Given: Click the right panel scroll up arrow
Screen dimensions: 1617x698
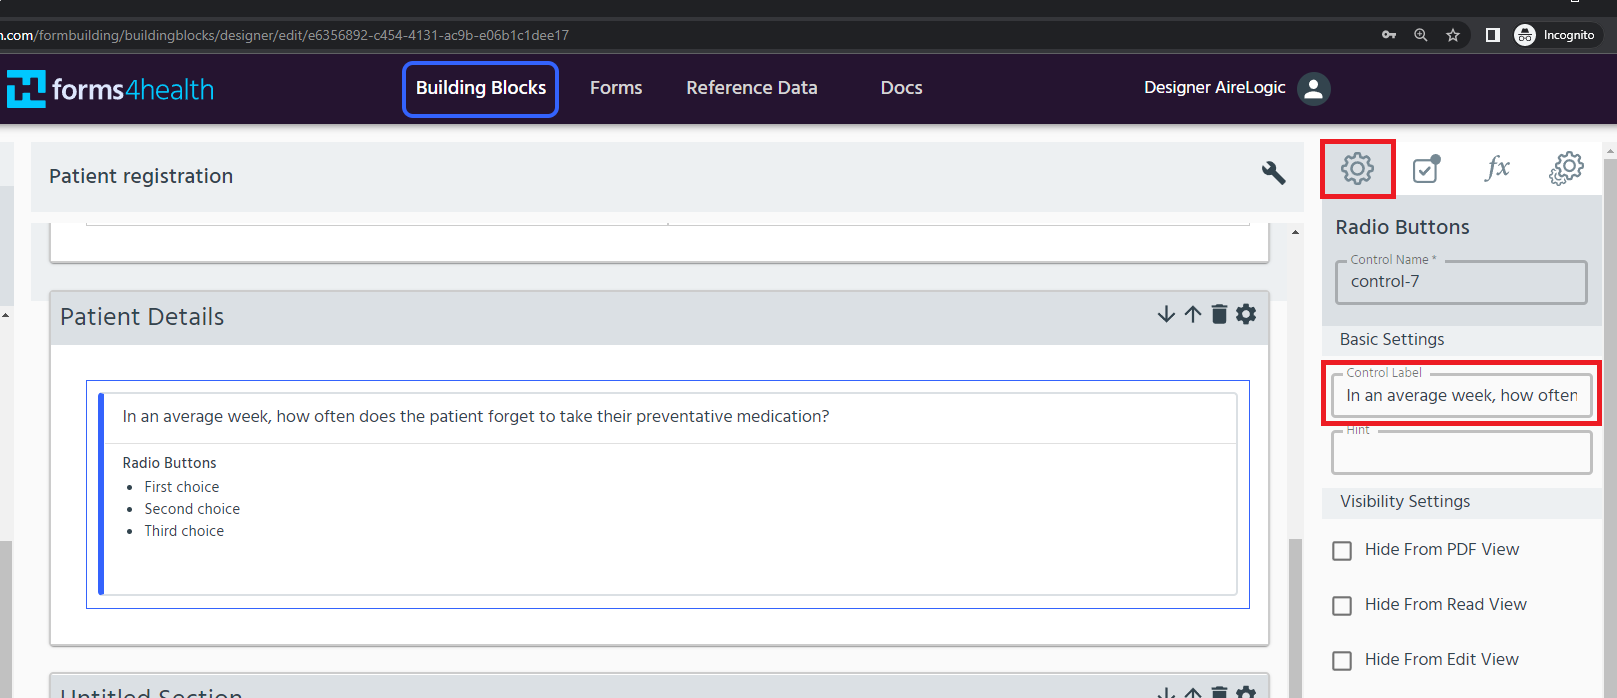Looking at the screenshot, I should [x=1610, y=151].
